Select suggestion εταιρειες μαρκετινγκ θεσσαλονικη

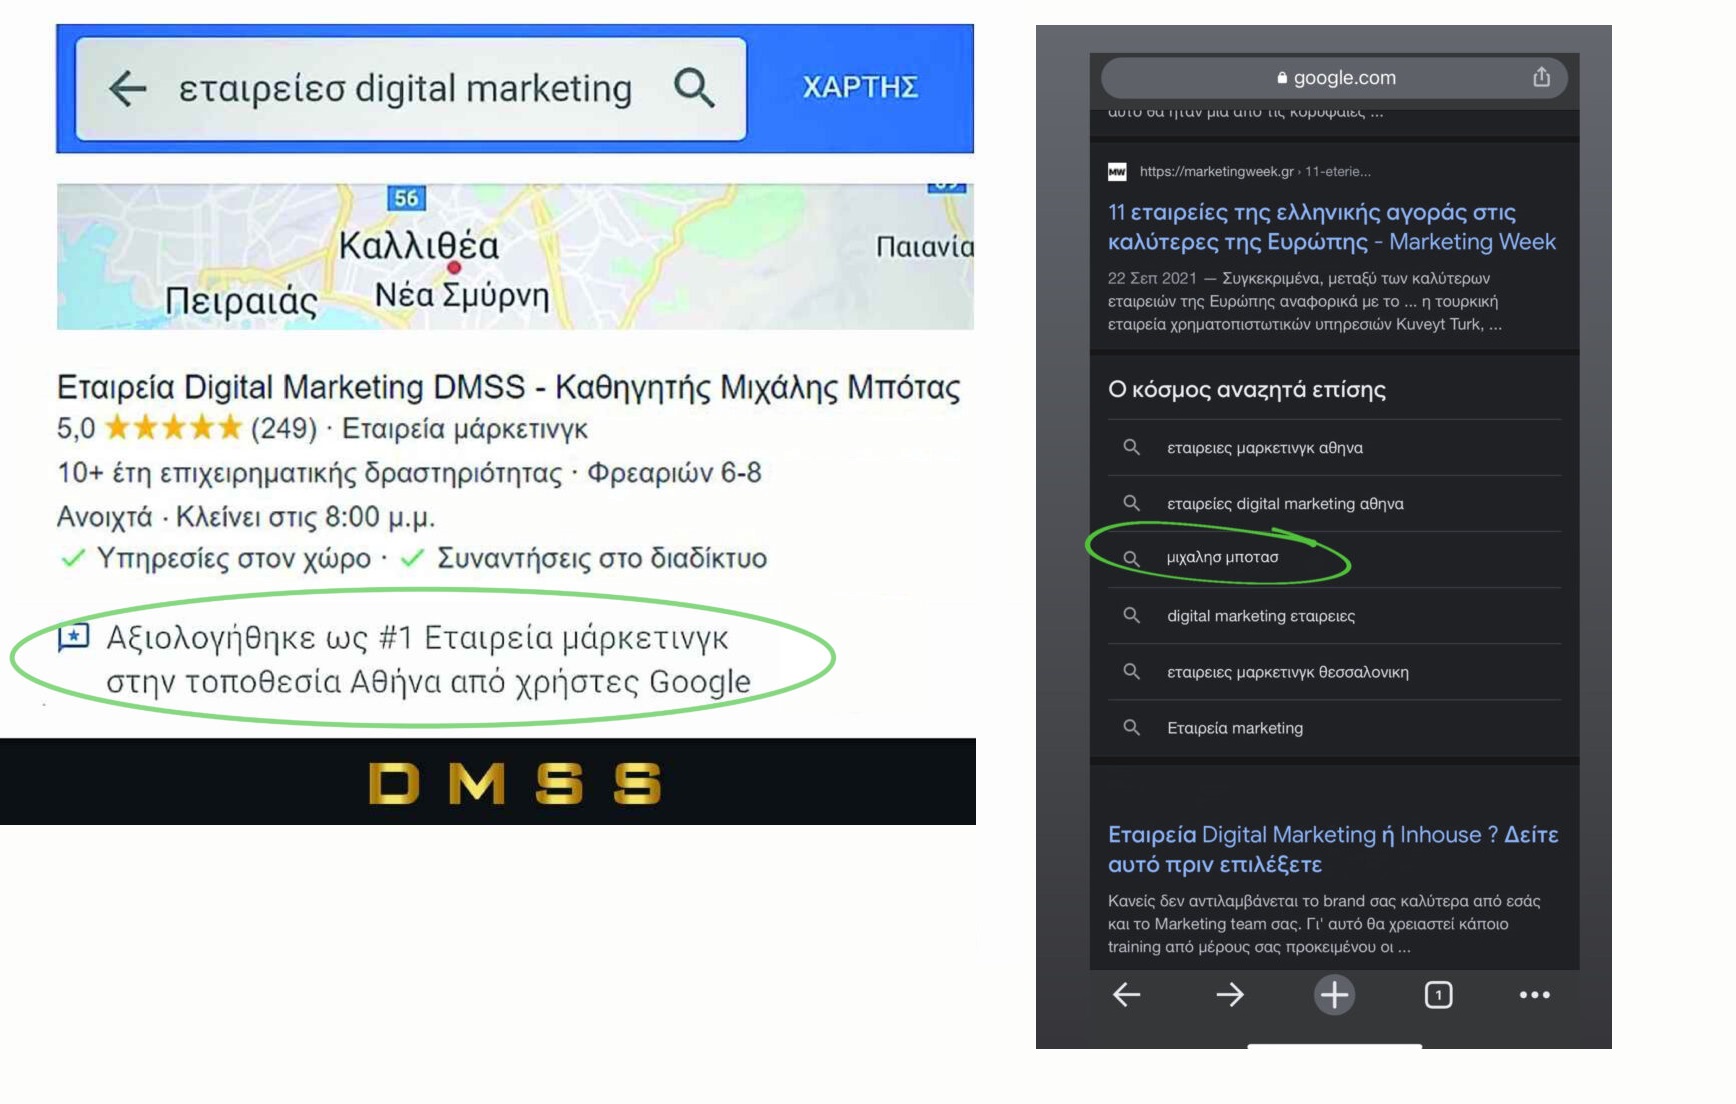point(1334,672)
